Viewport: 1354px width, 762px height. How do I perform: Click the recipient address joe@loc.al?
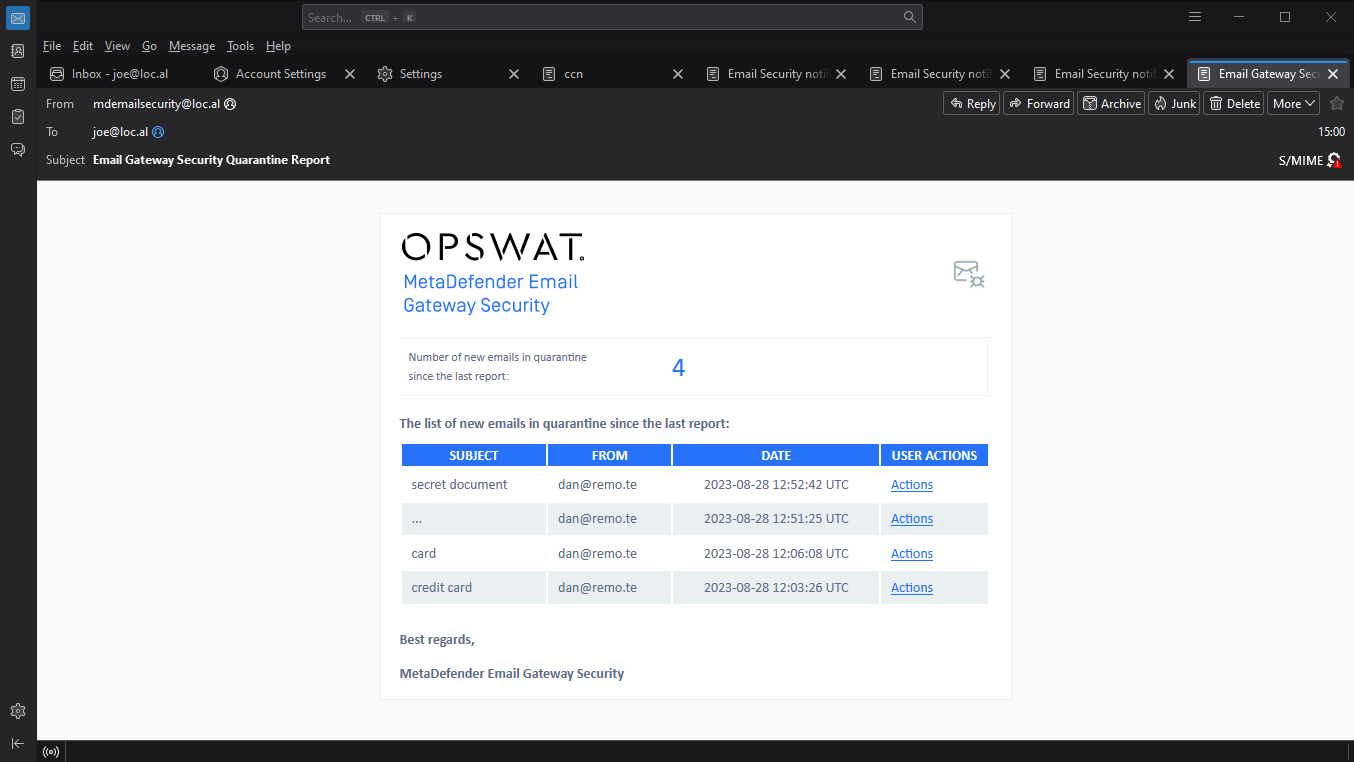[x=120, y=132]
